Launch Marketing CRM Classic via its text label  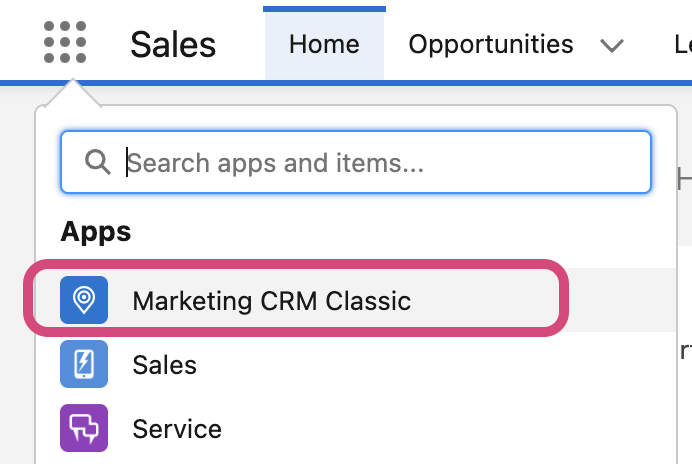pyautogui.click(x=271, y=301)
